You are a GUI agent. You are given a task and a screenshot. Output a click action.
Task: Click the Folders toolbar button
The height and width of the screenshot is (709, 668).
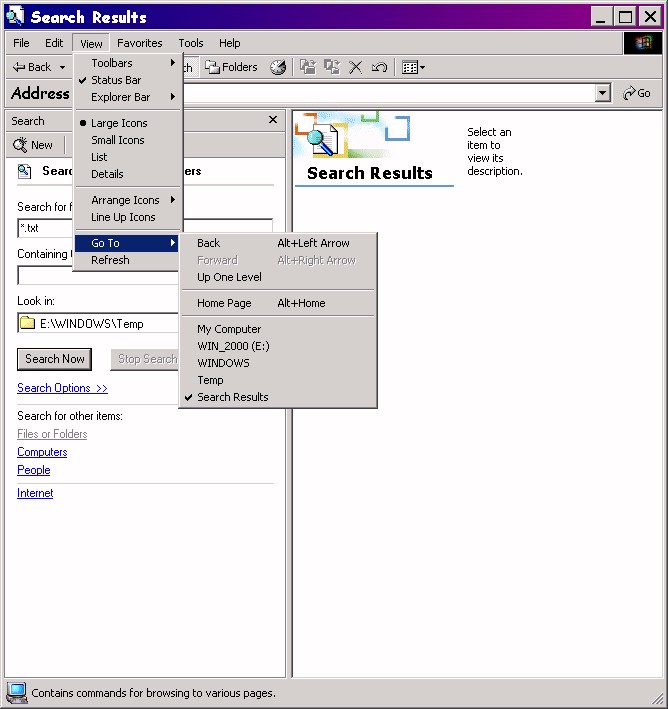coord(231,67)
